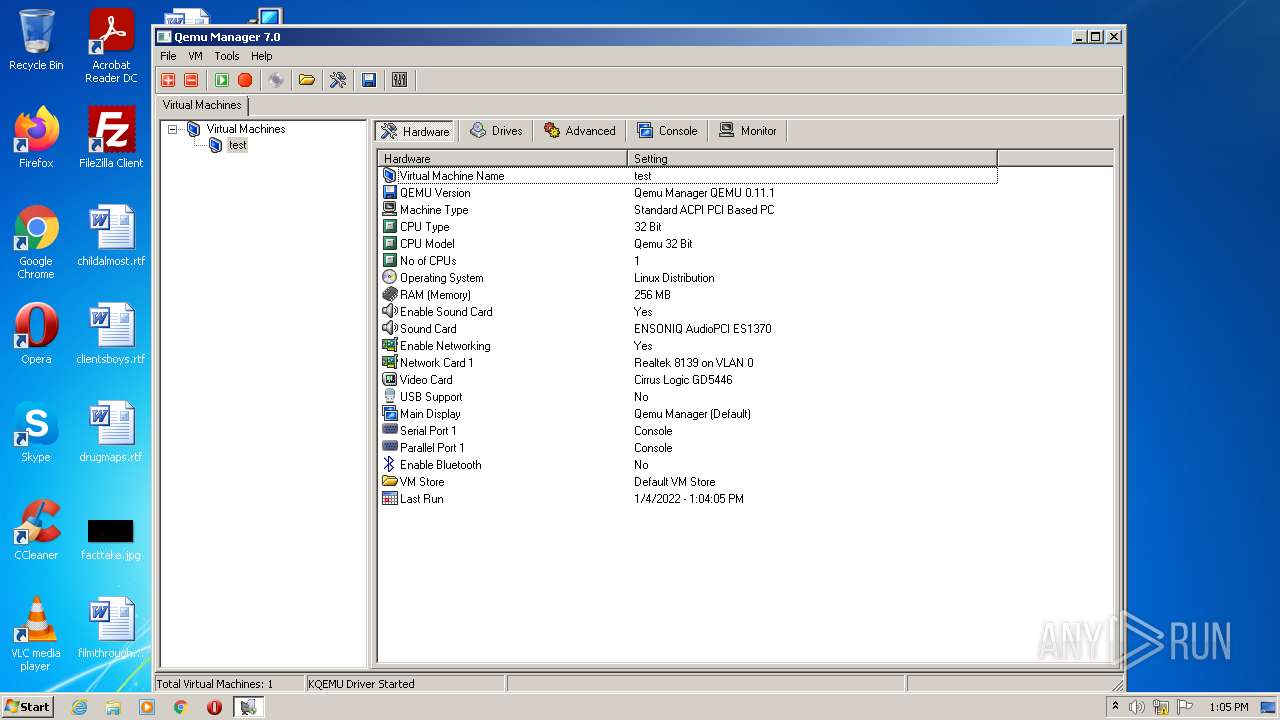
Task: Click the 'ENSONIQ AudioPCI ES1370' setting value
Action: (x=702, y=329)
